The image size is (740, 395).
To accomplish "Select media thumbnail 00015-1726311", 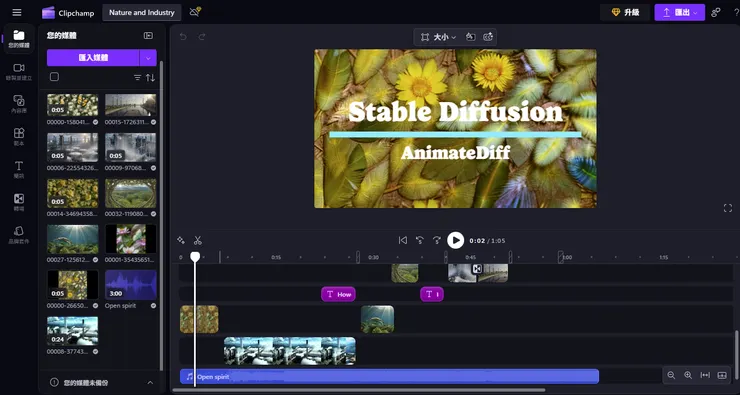I will coord(131,105).
